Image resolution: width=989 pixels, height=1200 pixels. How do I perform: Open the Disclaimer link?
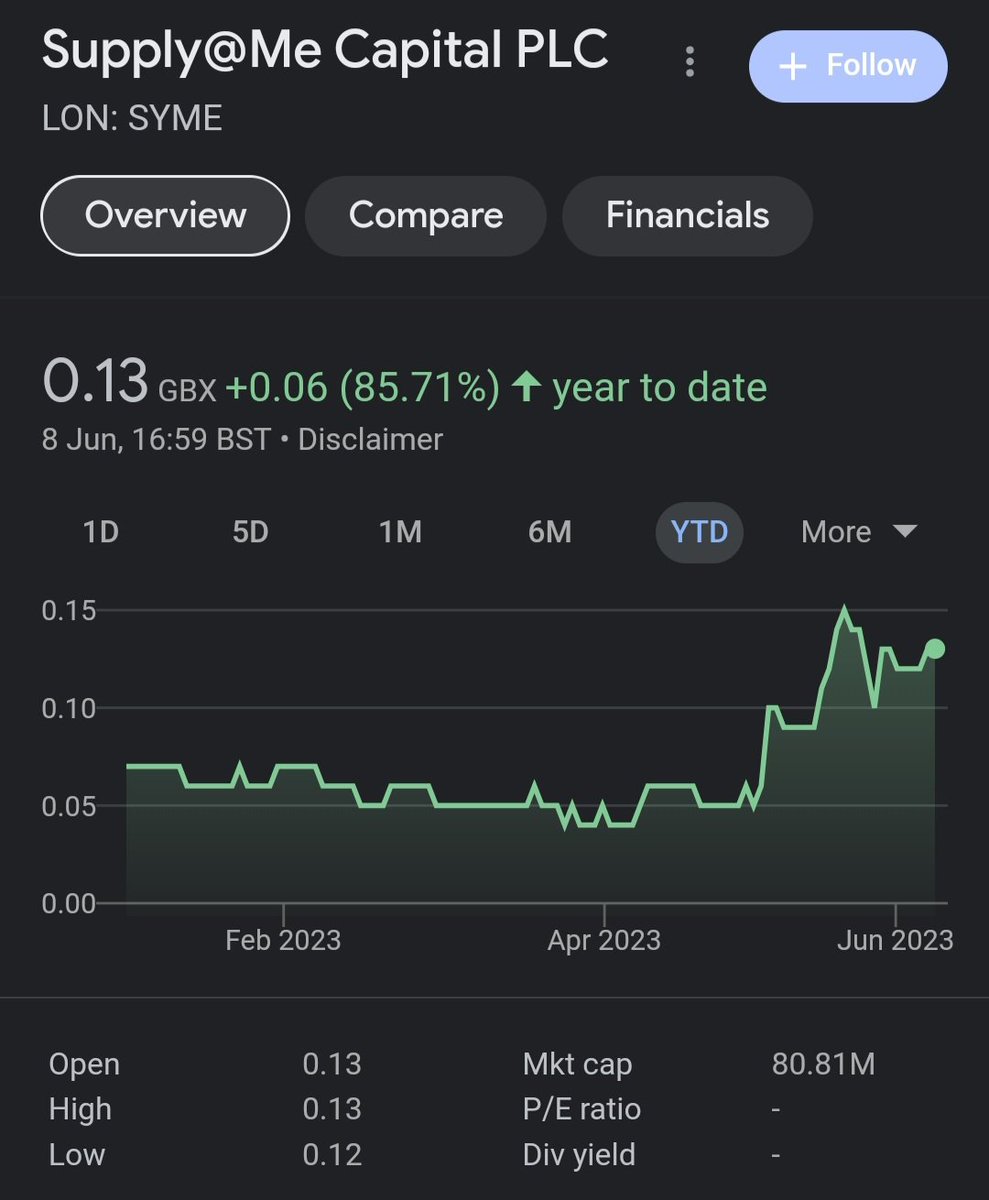pos(371,440)
